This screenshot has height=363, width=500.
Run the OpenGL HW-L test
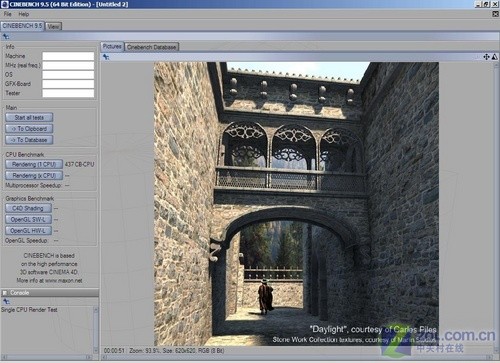[x=28, y=231]
